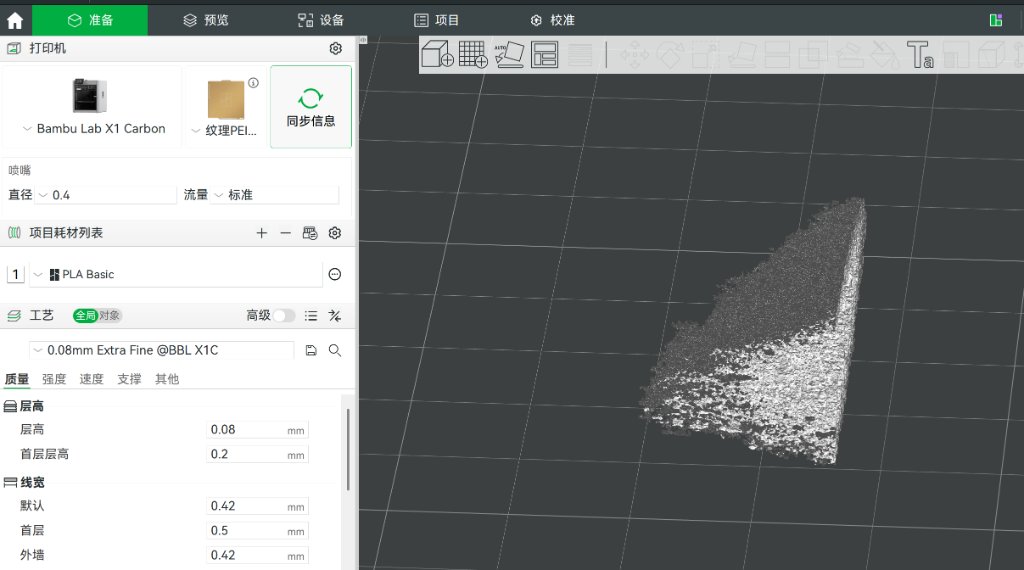
Task: Open the 其他 others settings tab
Action: [167, 379]
